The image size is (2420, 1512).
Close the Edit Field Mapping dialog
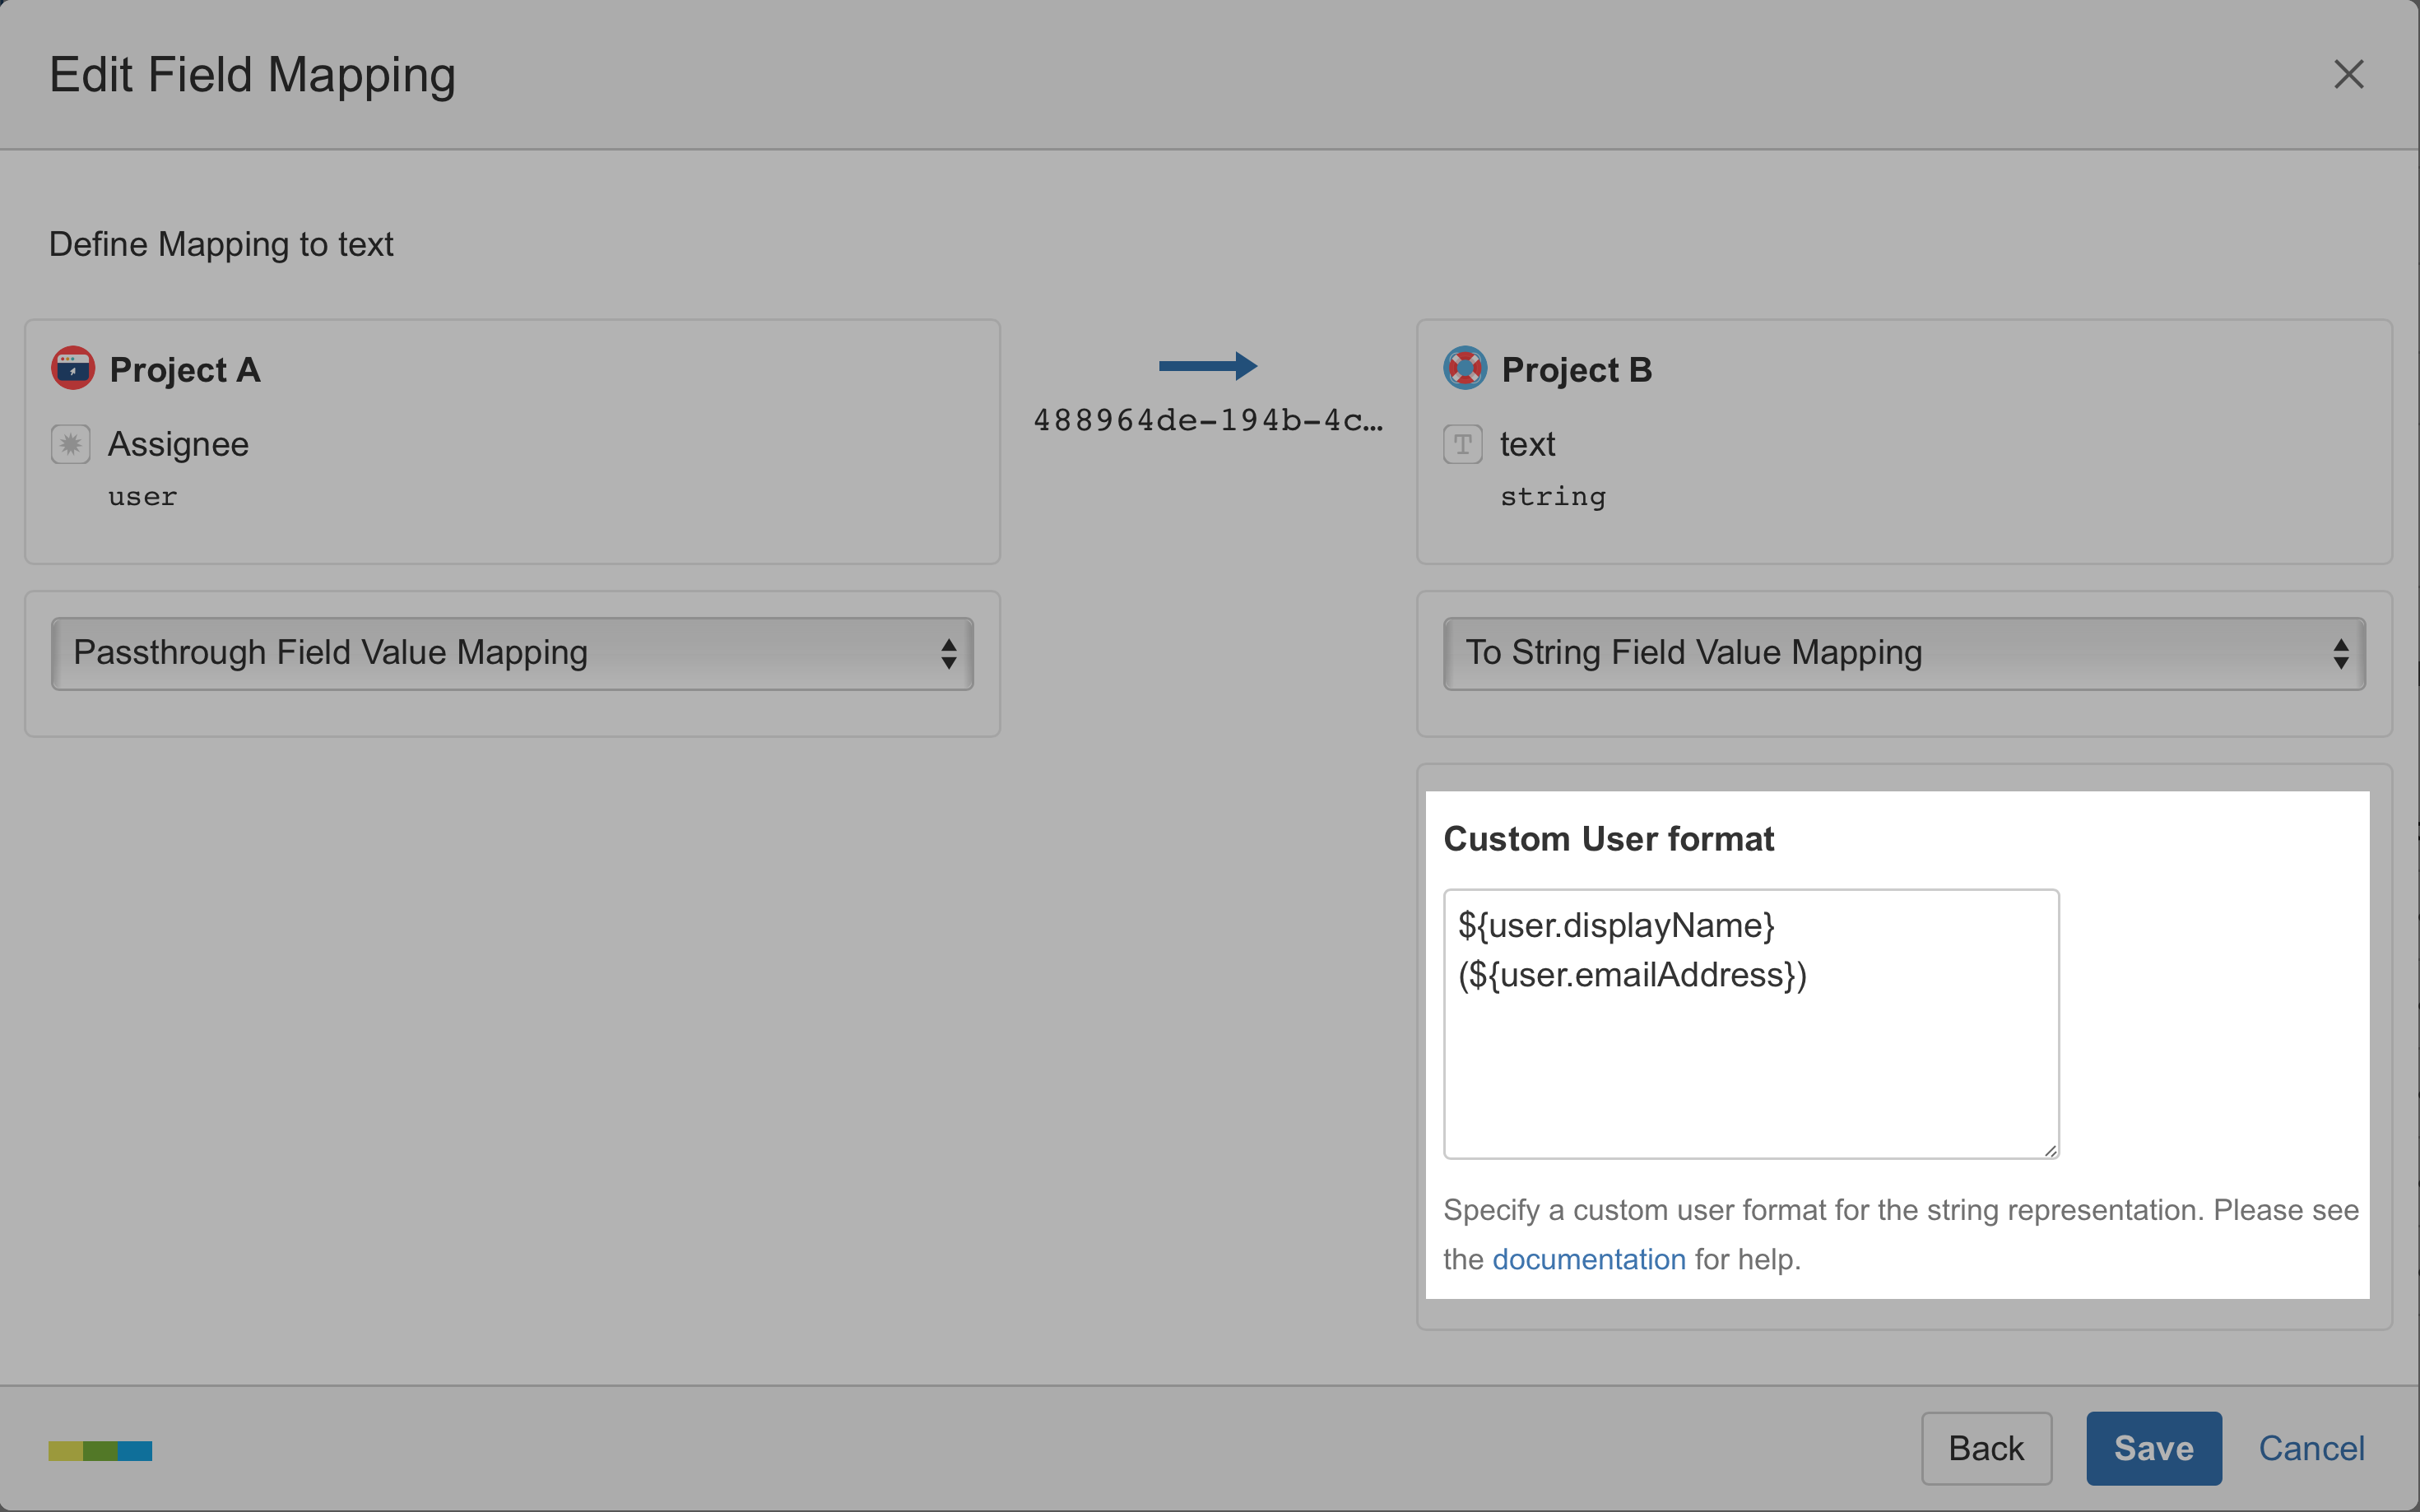2348,74
